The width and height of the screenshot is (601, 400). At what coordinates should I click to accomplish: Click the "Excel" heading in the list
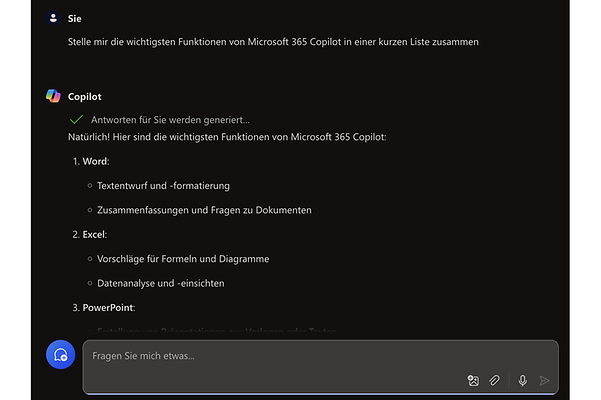(95, 234)
